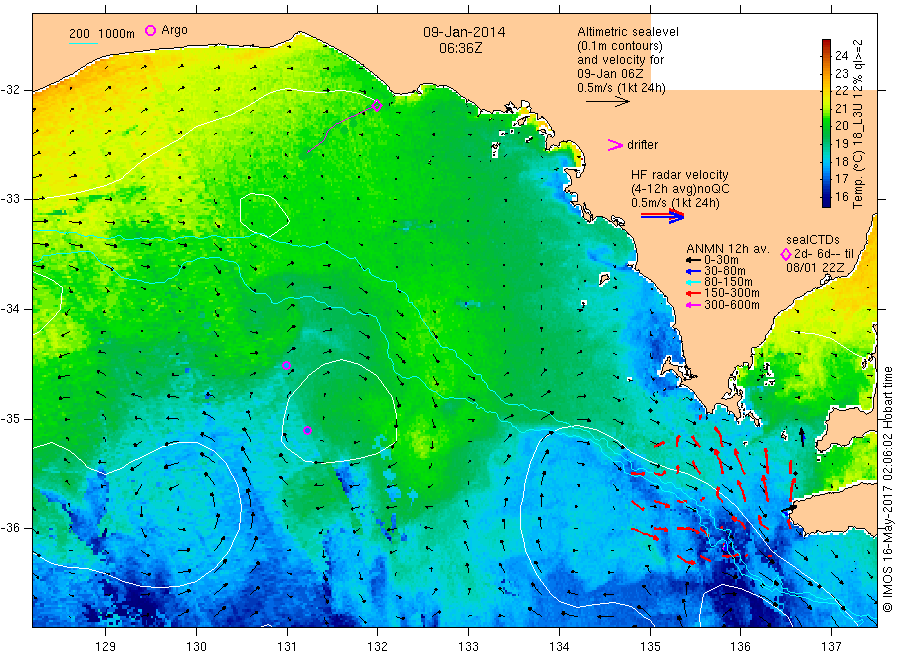Click the drifter diamond marker near 132E
This screenshot has width=900, height=660.
(x=377, y=105)
